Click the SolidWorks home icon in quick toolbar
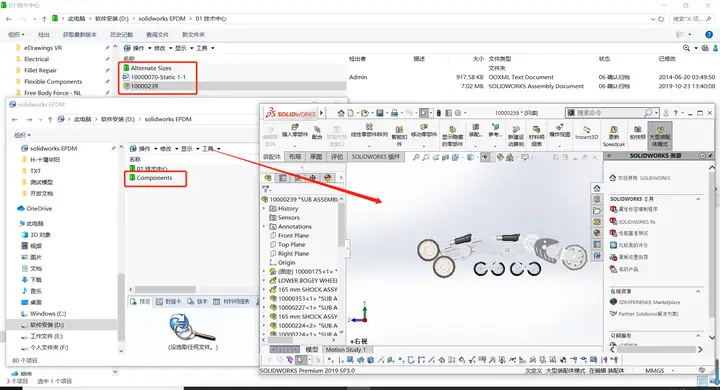Screen dimensions: 720x390 pos(341,113)
